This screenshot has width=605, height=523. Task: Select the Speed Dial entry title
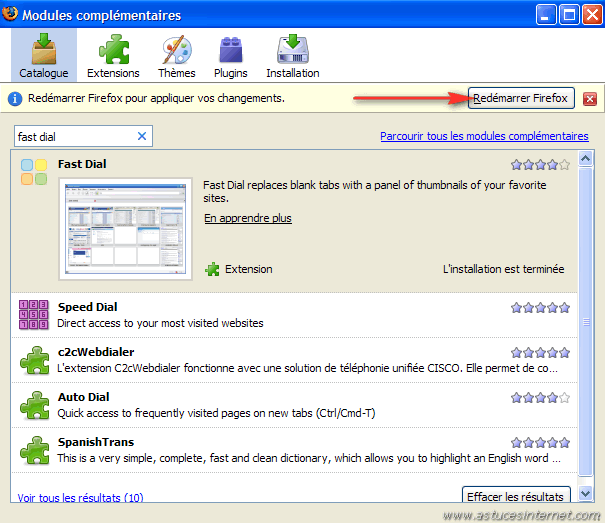(x=88, y=307)
